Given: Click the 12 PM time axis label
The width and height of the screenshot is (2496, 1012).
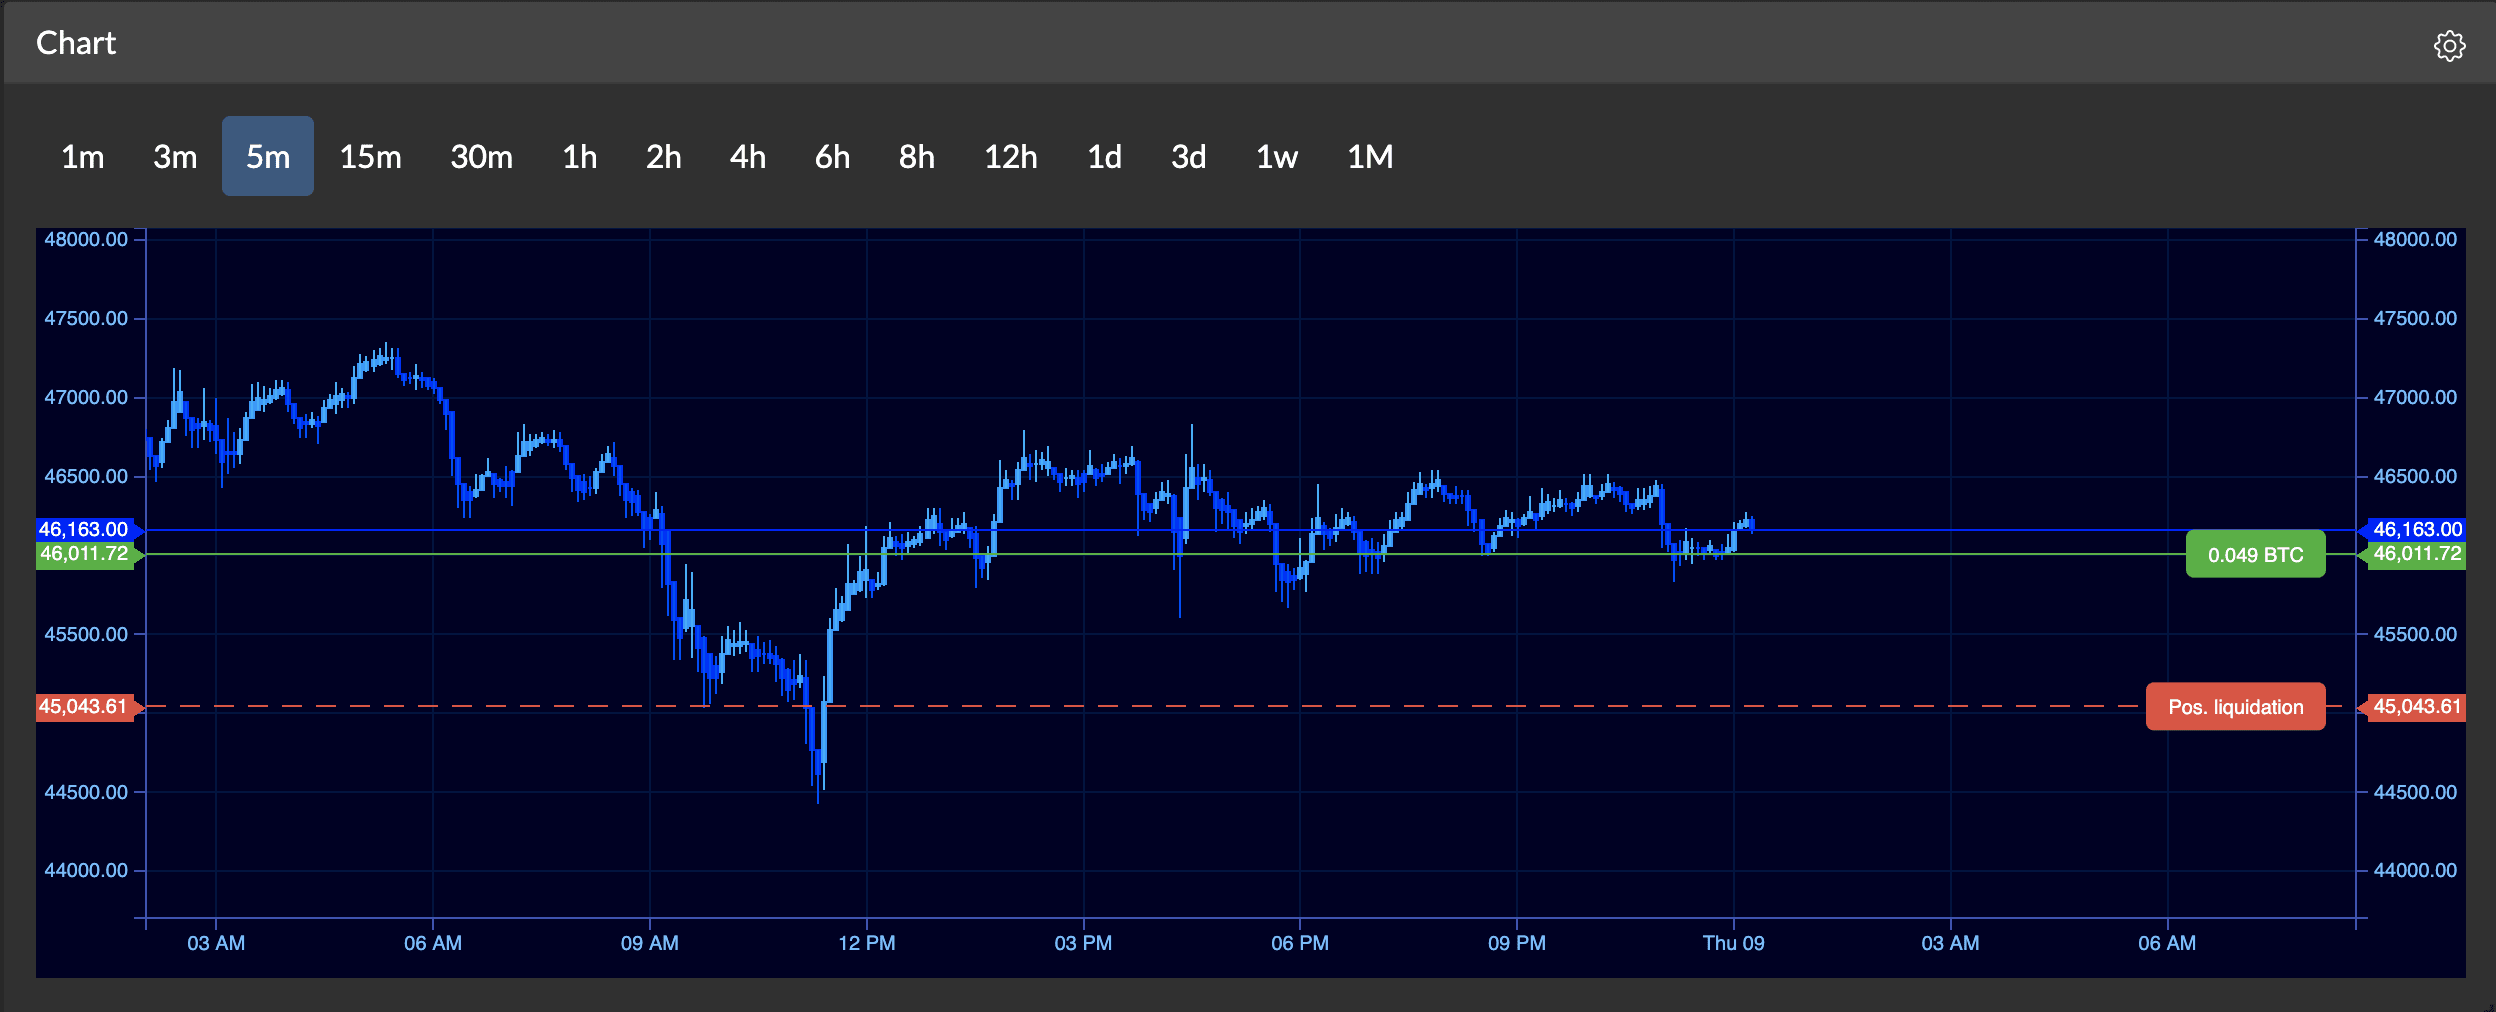Looking at the screenshot, I should coord(866,943).
